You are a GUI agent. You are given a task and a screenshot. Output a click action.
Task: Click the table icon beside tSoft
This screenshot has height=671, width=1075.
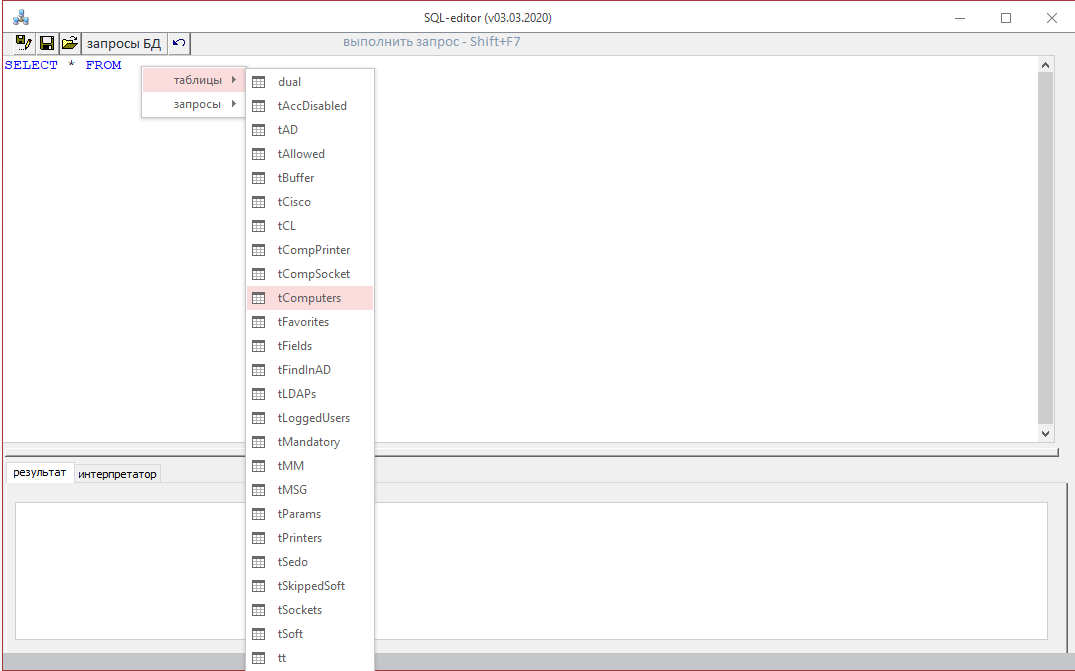point(258,634)
